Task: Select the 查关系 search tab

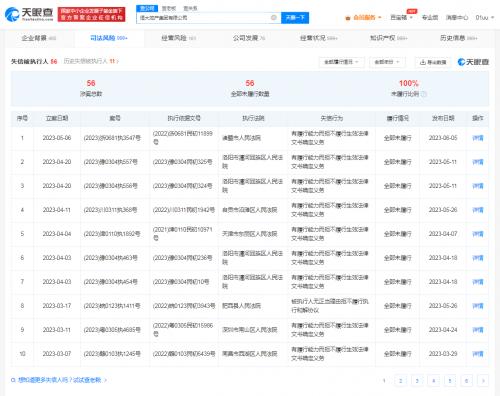Action: click(190, 8)
